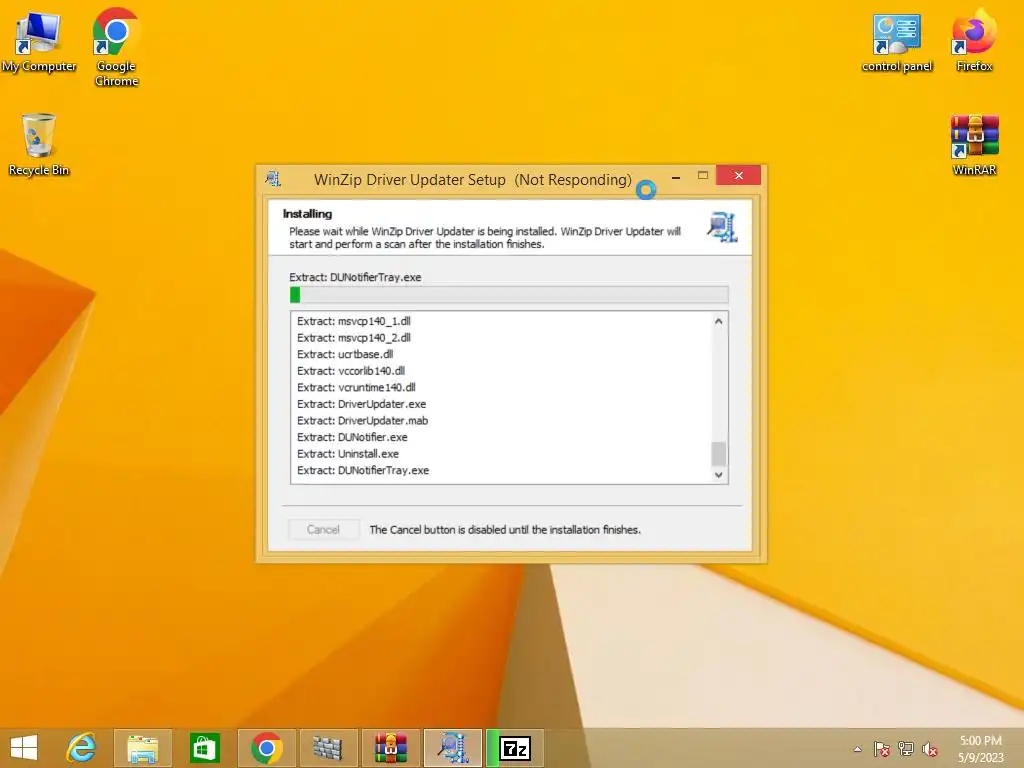Select log line 'Extract: DriverUpdater.exe'

point(361,404)
